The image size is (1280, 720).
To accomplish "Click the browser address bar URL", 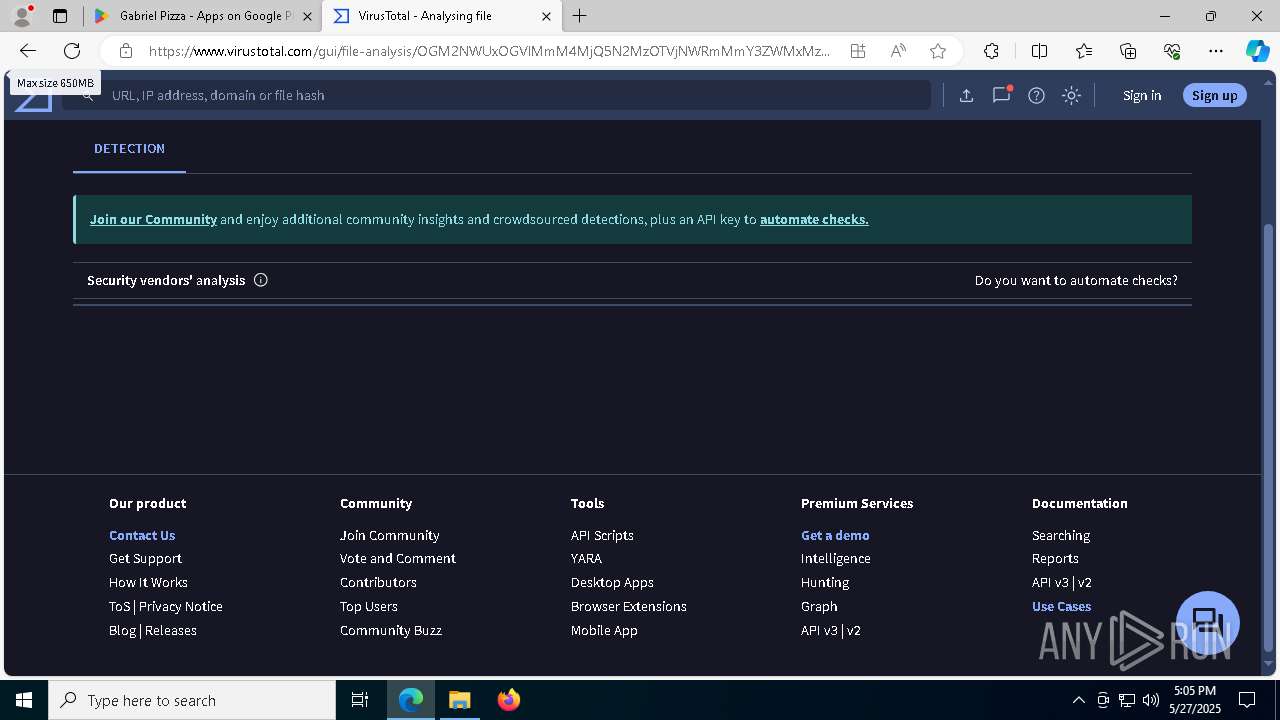I will [489, 51].
